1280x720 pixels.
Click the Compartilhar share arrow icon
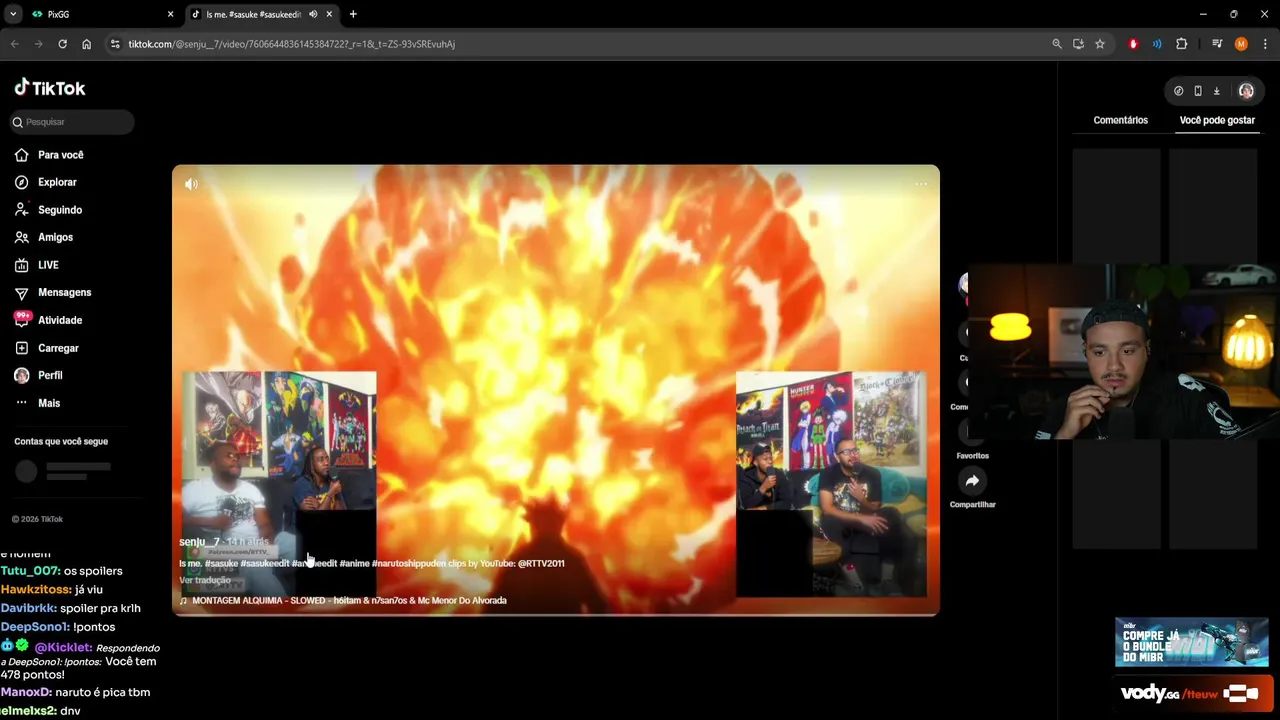coord(972,481)
